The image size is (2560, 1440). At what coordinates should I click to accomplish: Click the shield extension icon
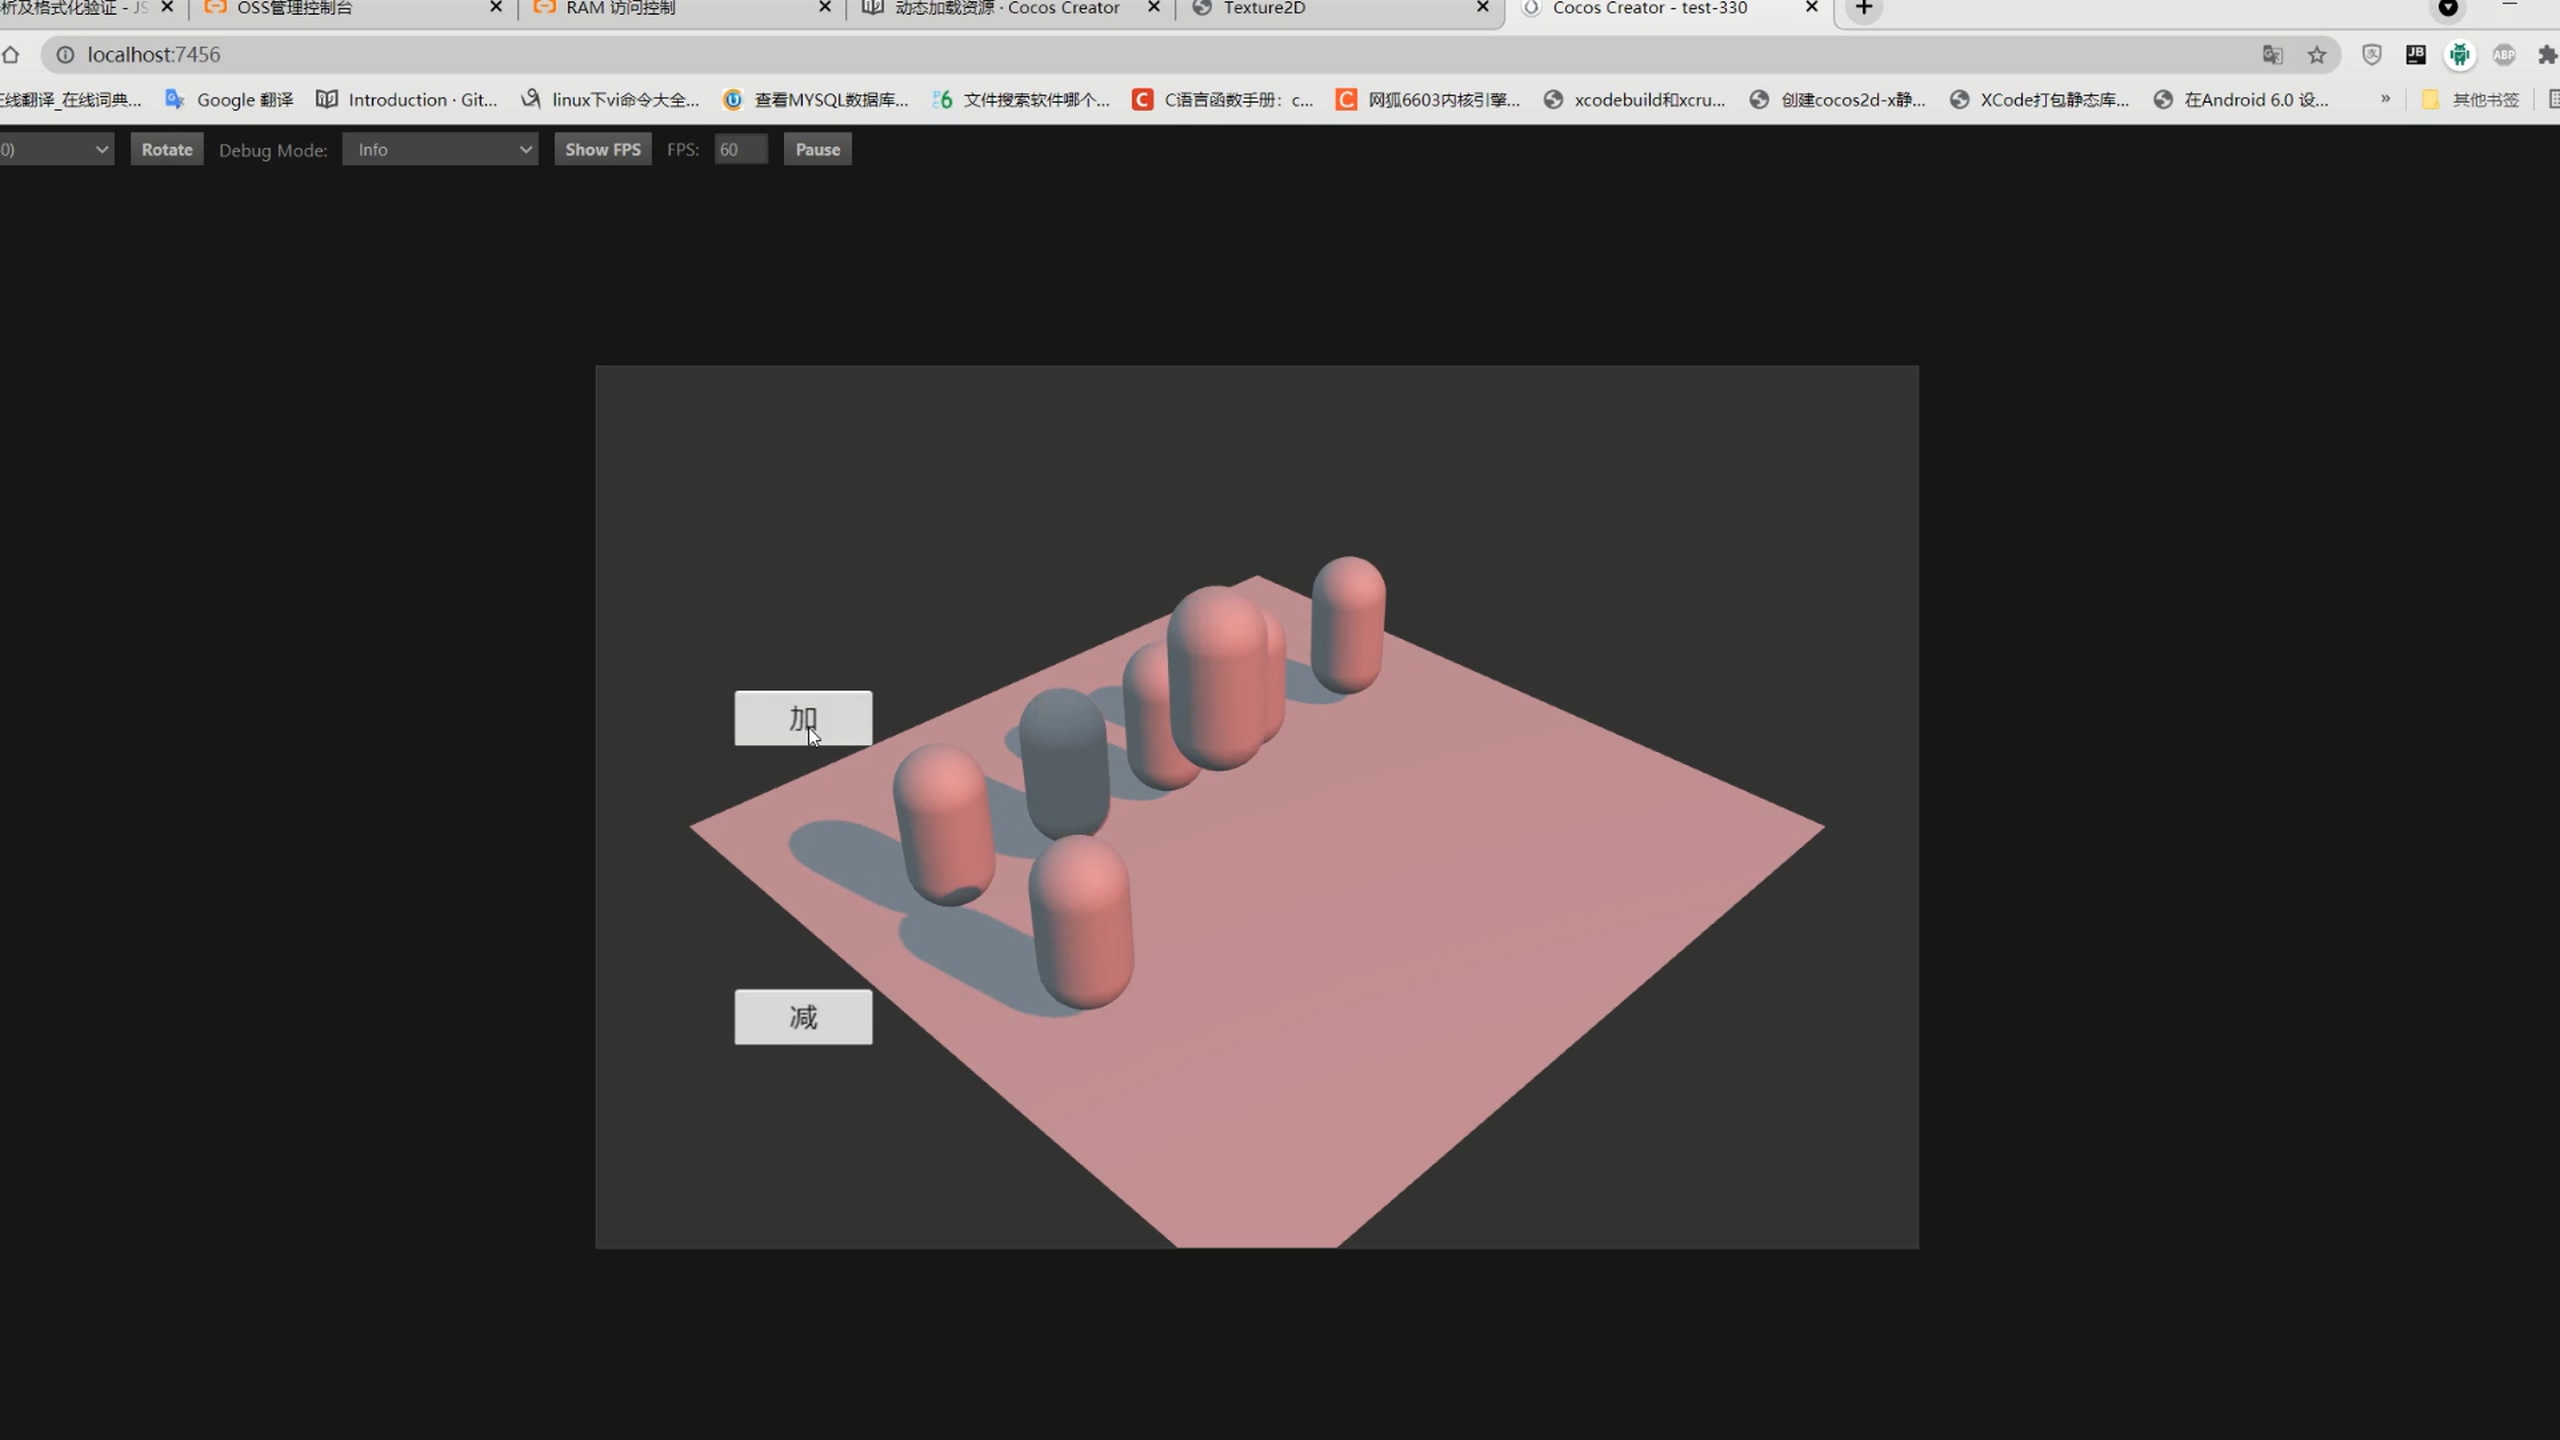(2371, 55)
